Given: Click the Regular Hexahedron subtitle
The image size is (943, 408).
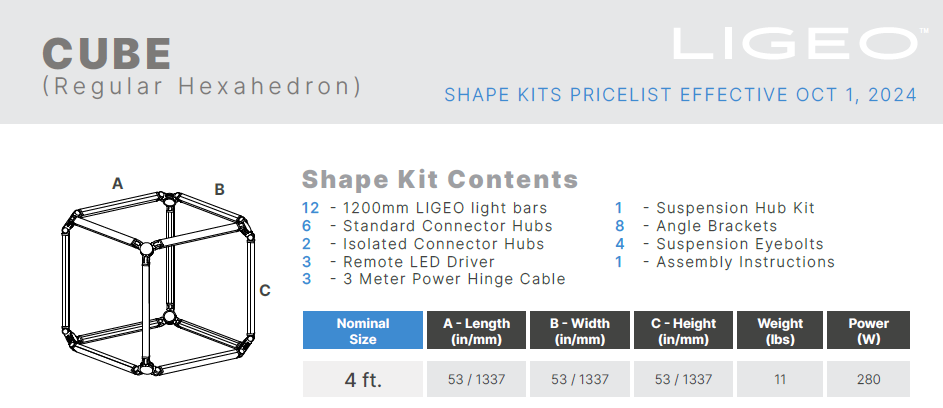Looking at the screenshot, I should pos(201,86).
